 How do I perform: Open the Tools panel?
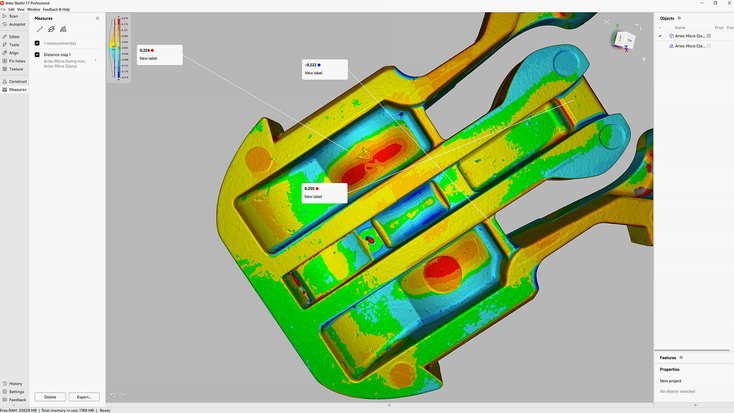click(x=14, y=45)
